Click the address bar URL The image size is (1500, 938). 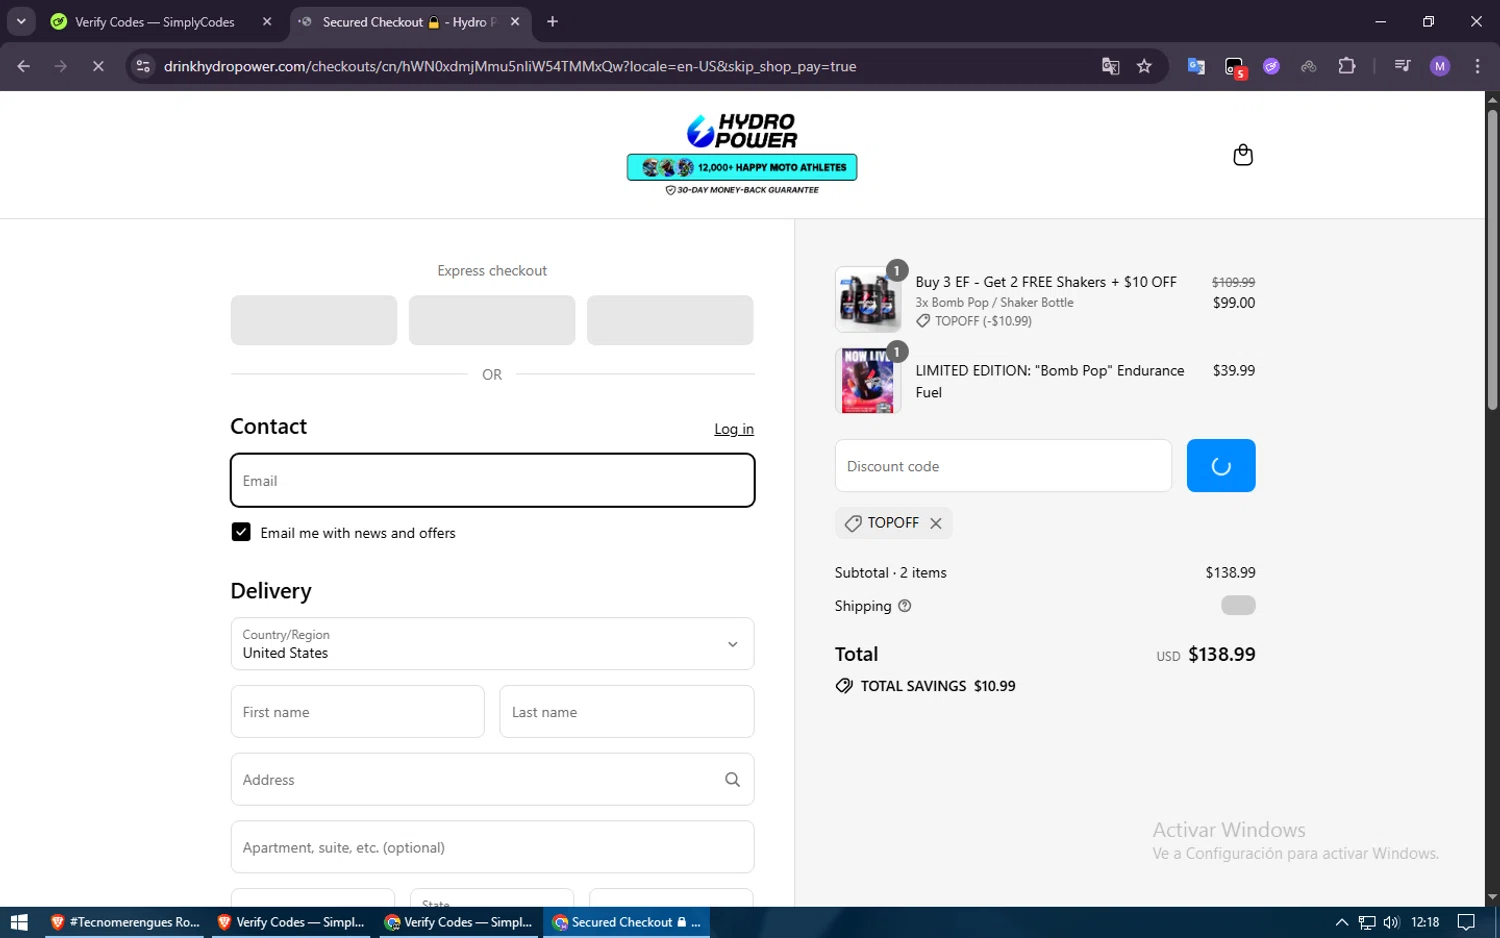[x=510, y=66]
